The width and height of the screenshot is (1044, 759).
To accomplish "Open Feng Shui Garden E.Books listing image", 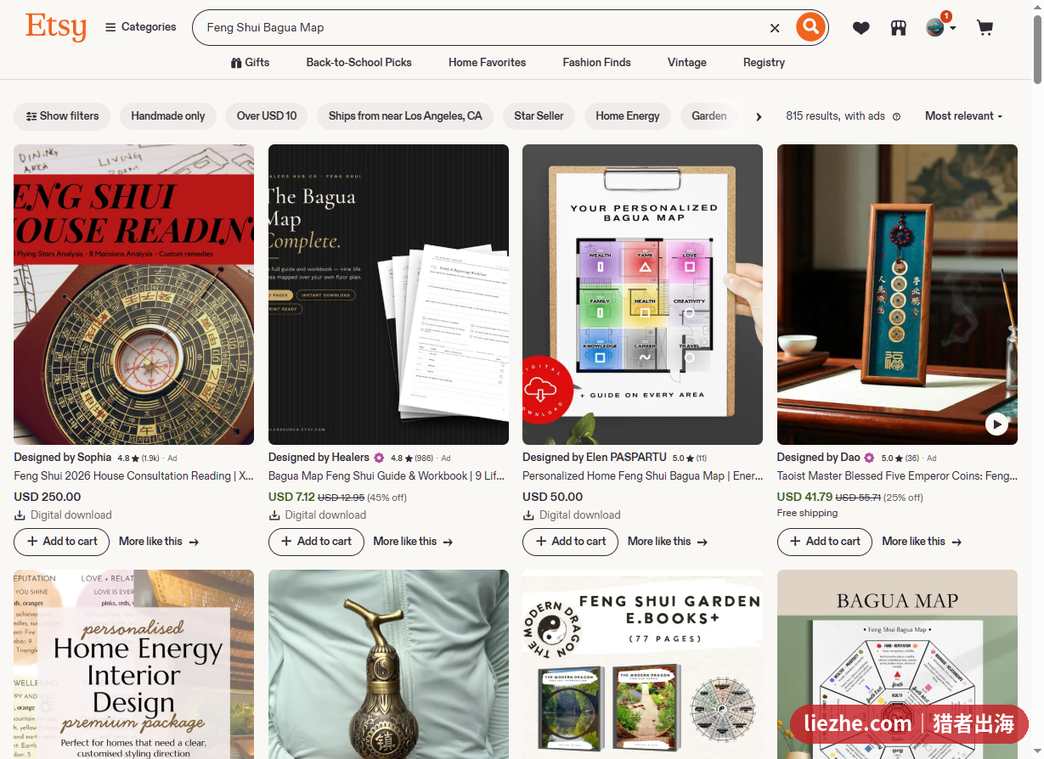I will point(643,664).
